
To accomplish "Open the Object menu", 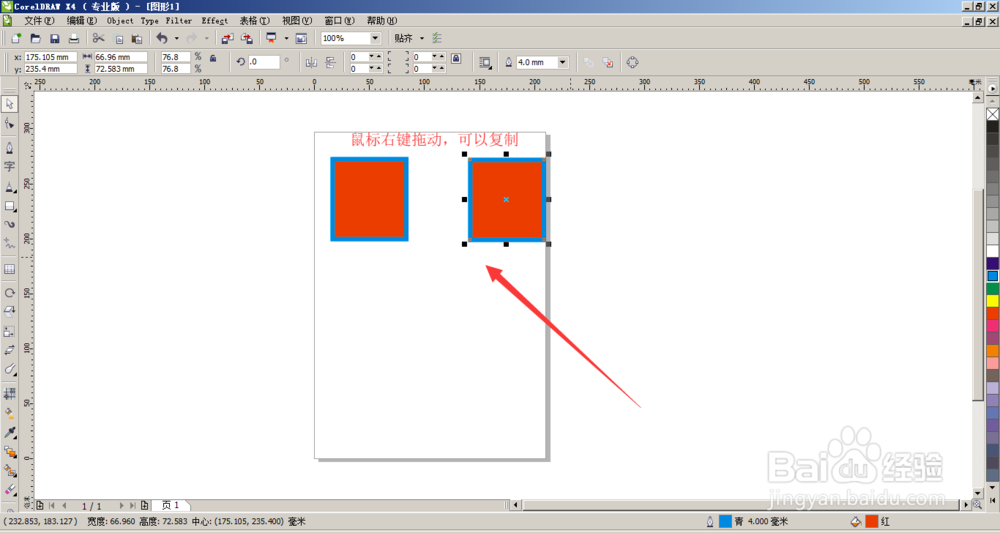I will click(121, 20).
